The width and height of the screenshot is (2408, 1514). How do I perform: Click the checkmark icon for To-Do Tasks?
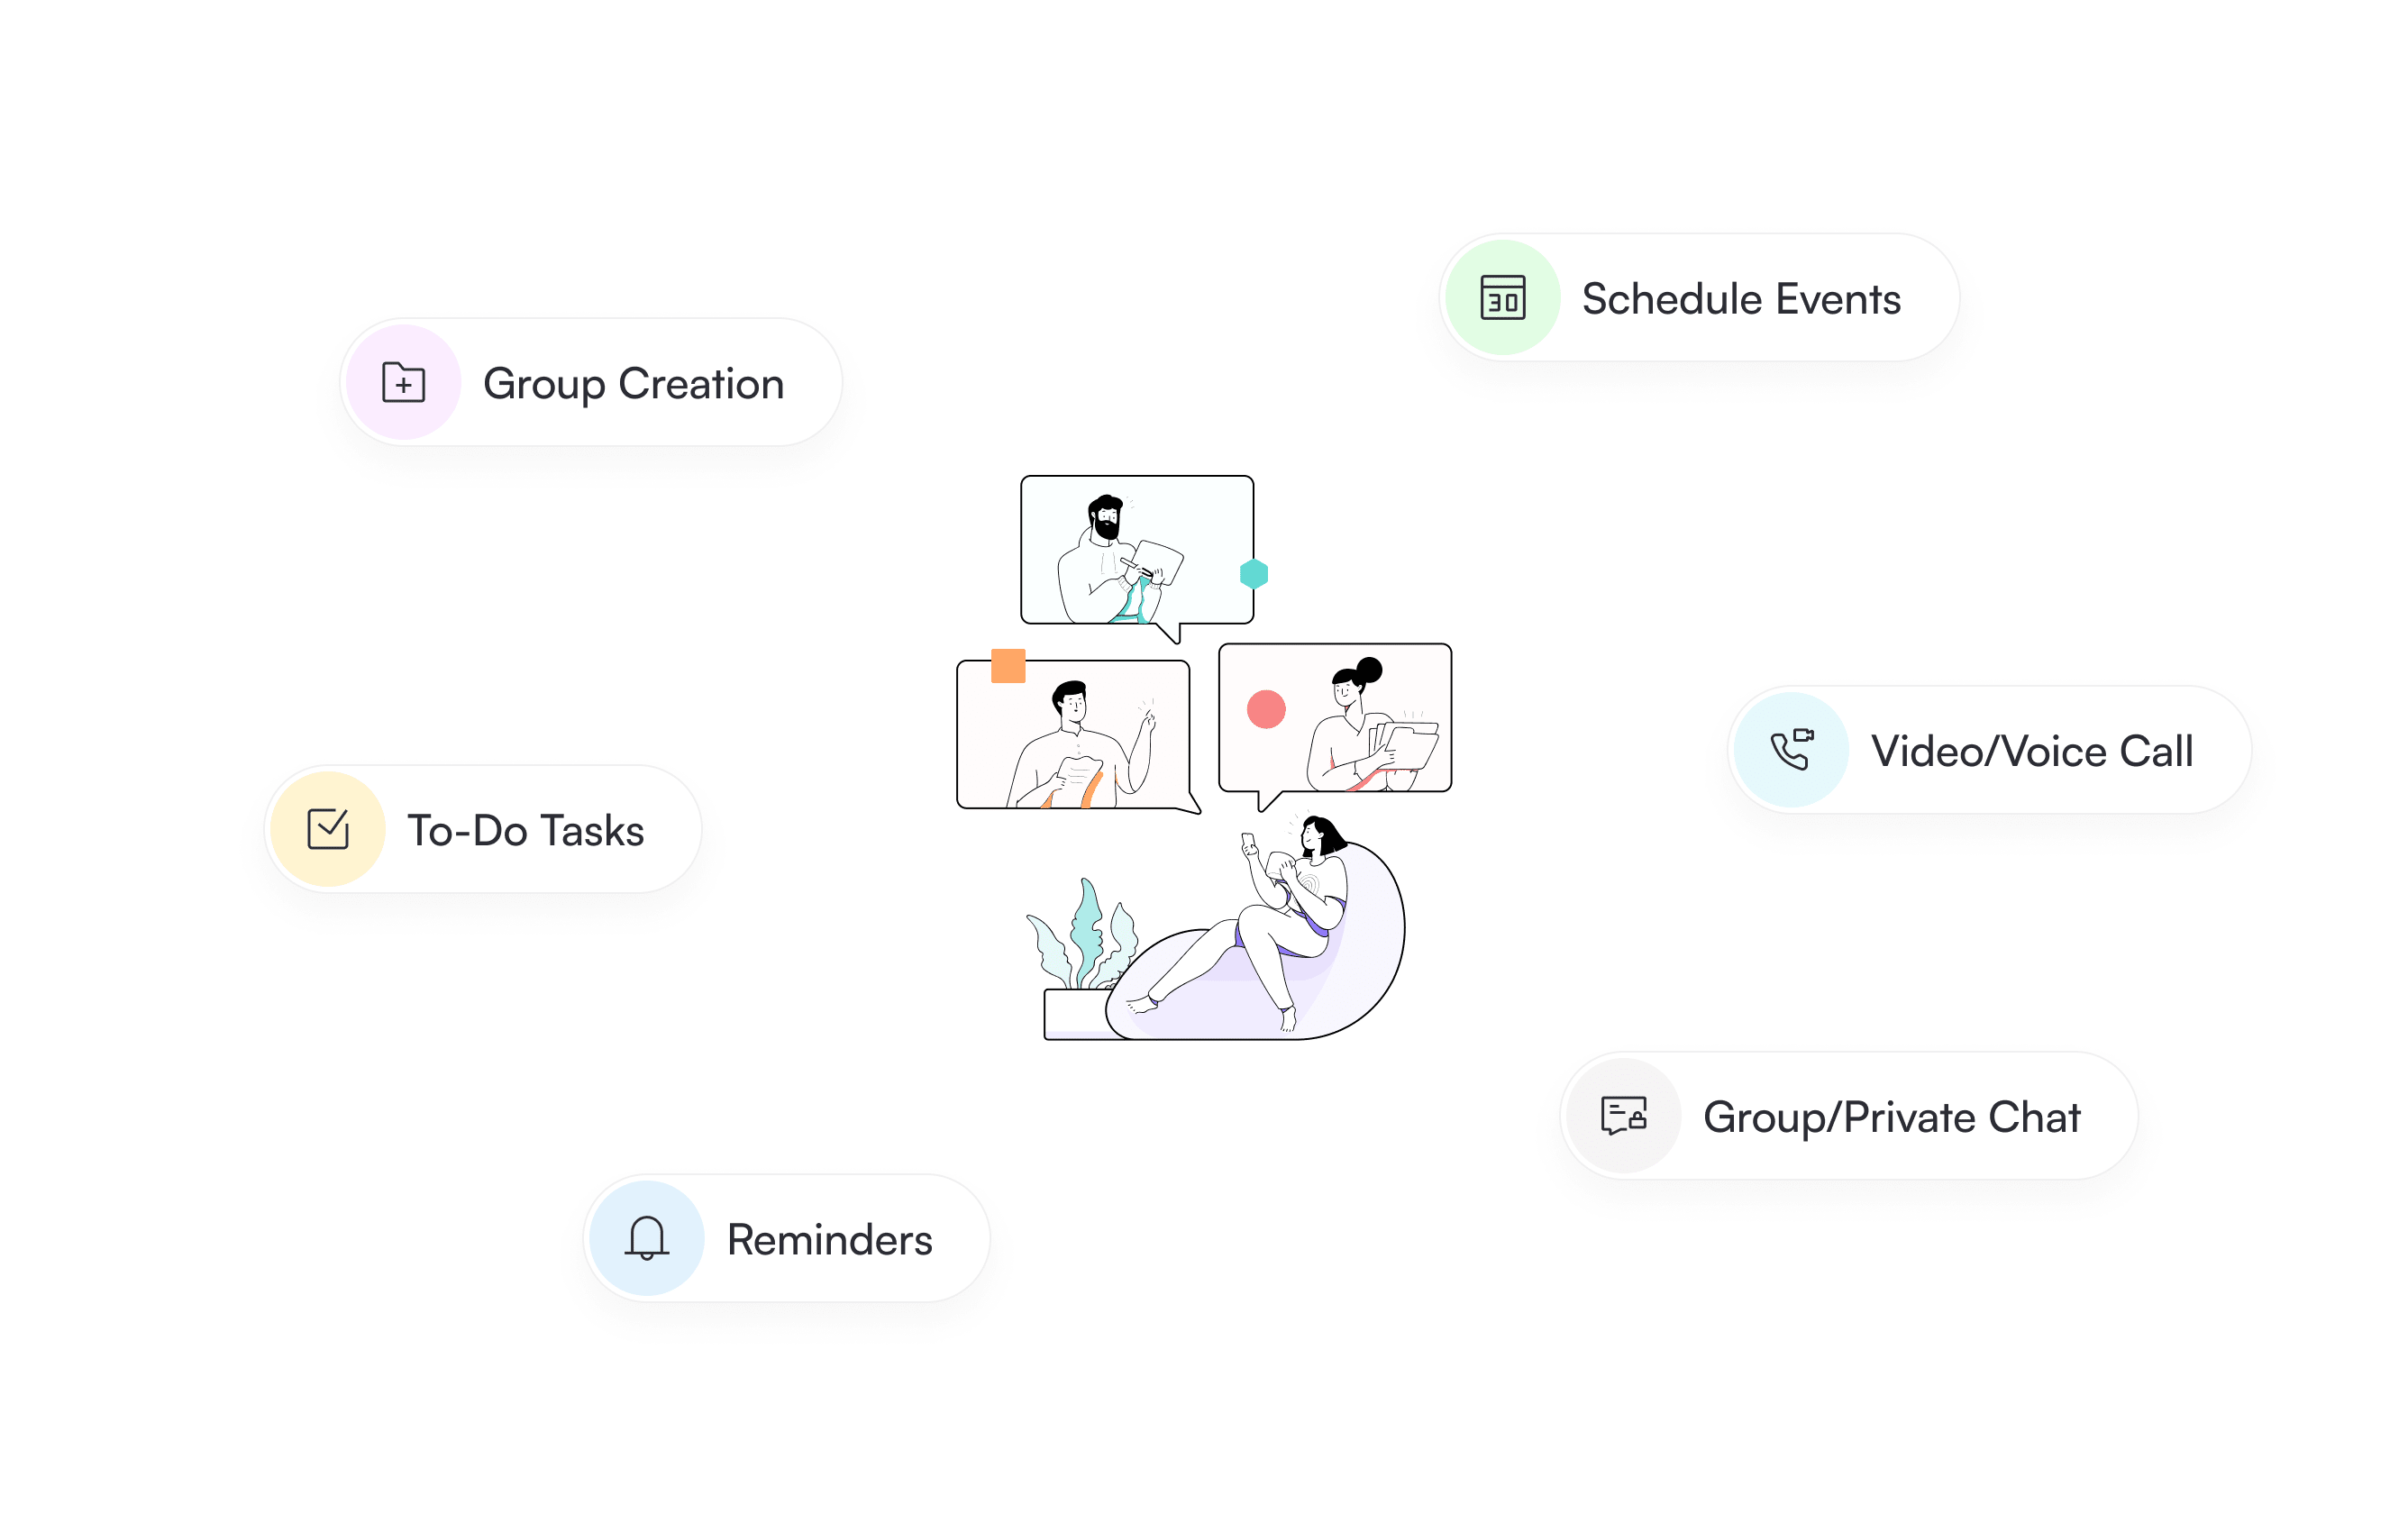pyautogui.click(x=328, y=829)
